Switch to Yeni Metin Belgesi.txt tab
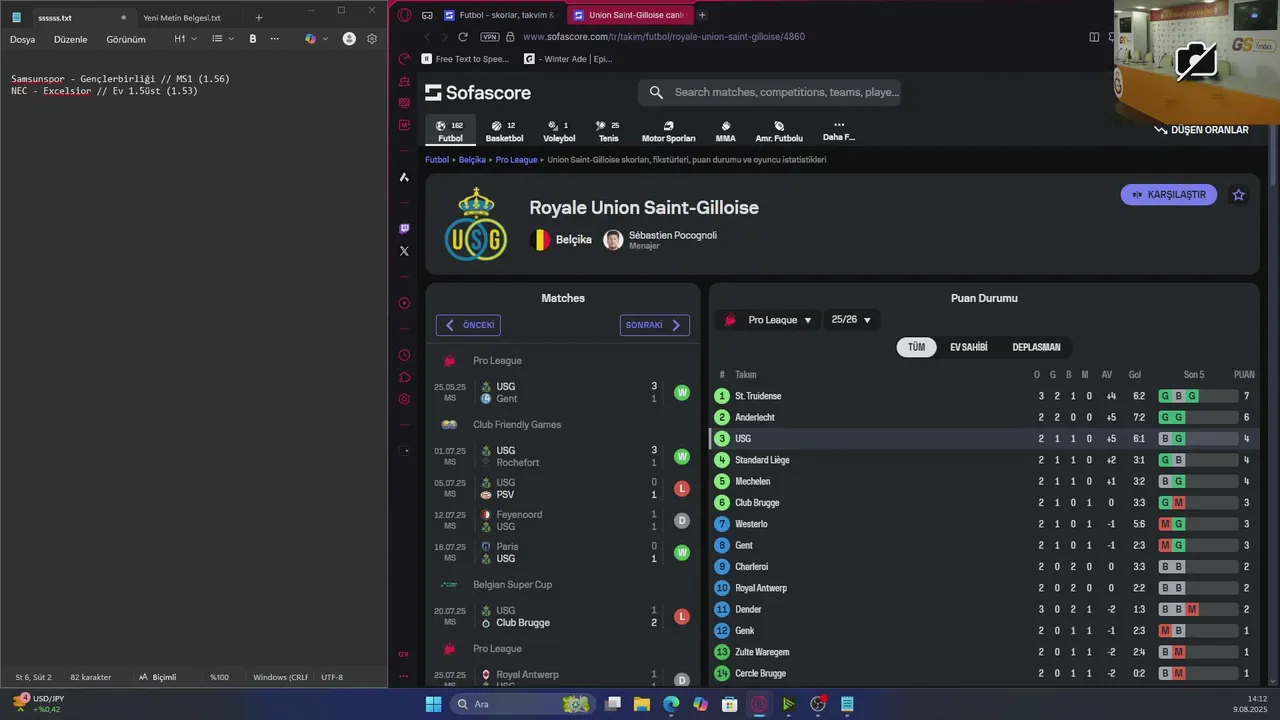The width and height of the screenshot is (1280, 720). click(x=182, y=18)
